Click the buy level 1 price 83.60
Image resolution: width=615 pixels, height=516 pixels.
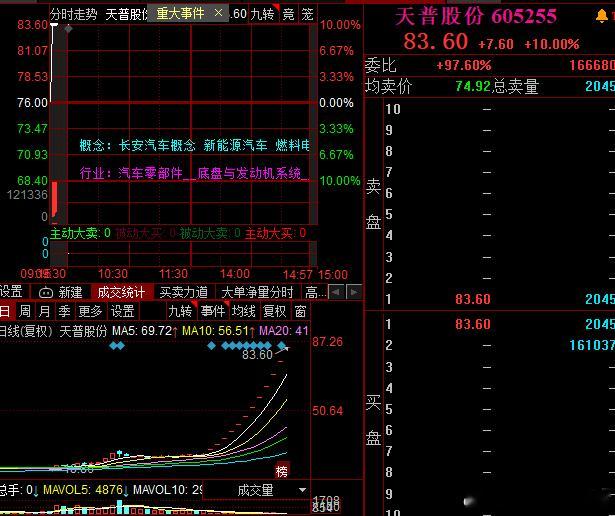(x=473, y=324)
